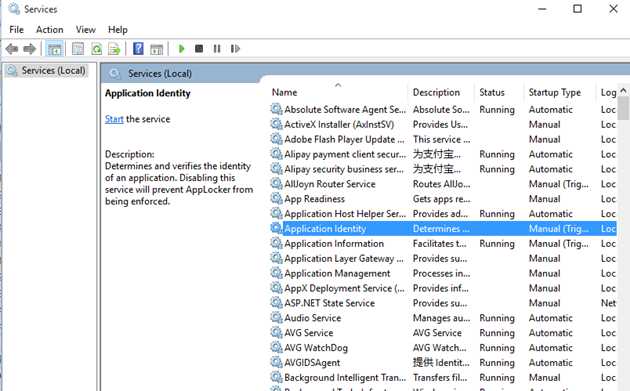630x391 pixels.
Task: Click gear icon of Background Intelligent Transfer row
Action: click(x=276, y=377)
